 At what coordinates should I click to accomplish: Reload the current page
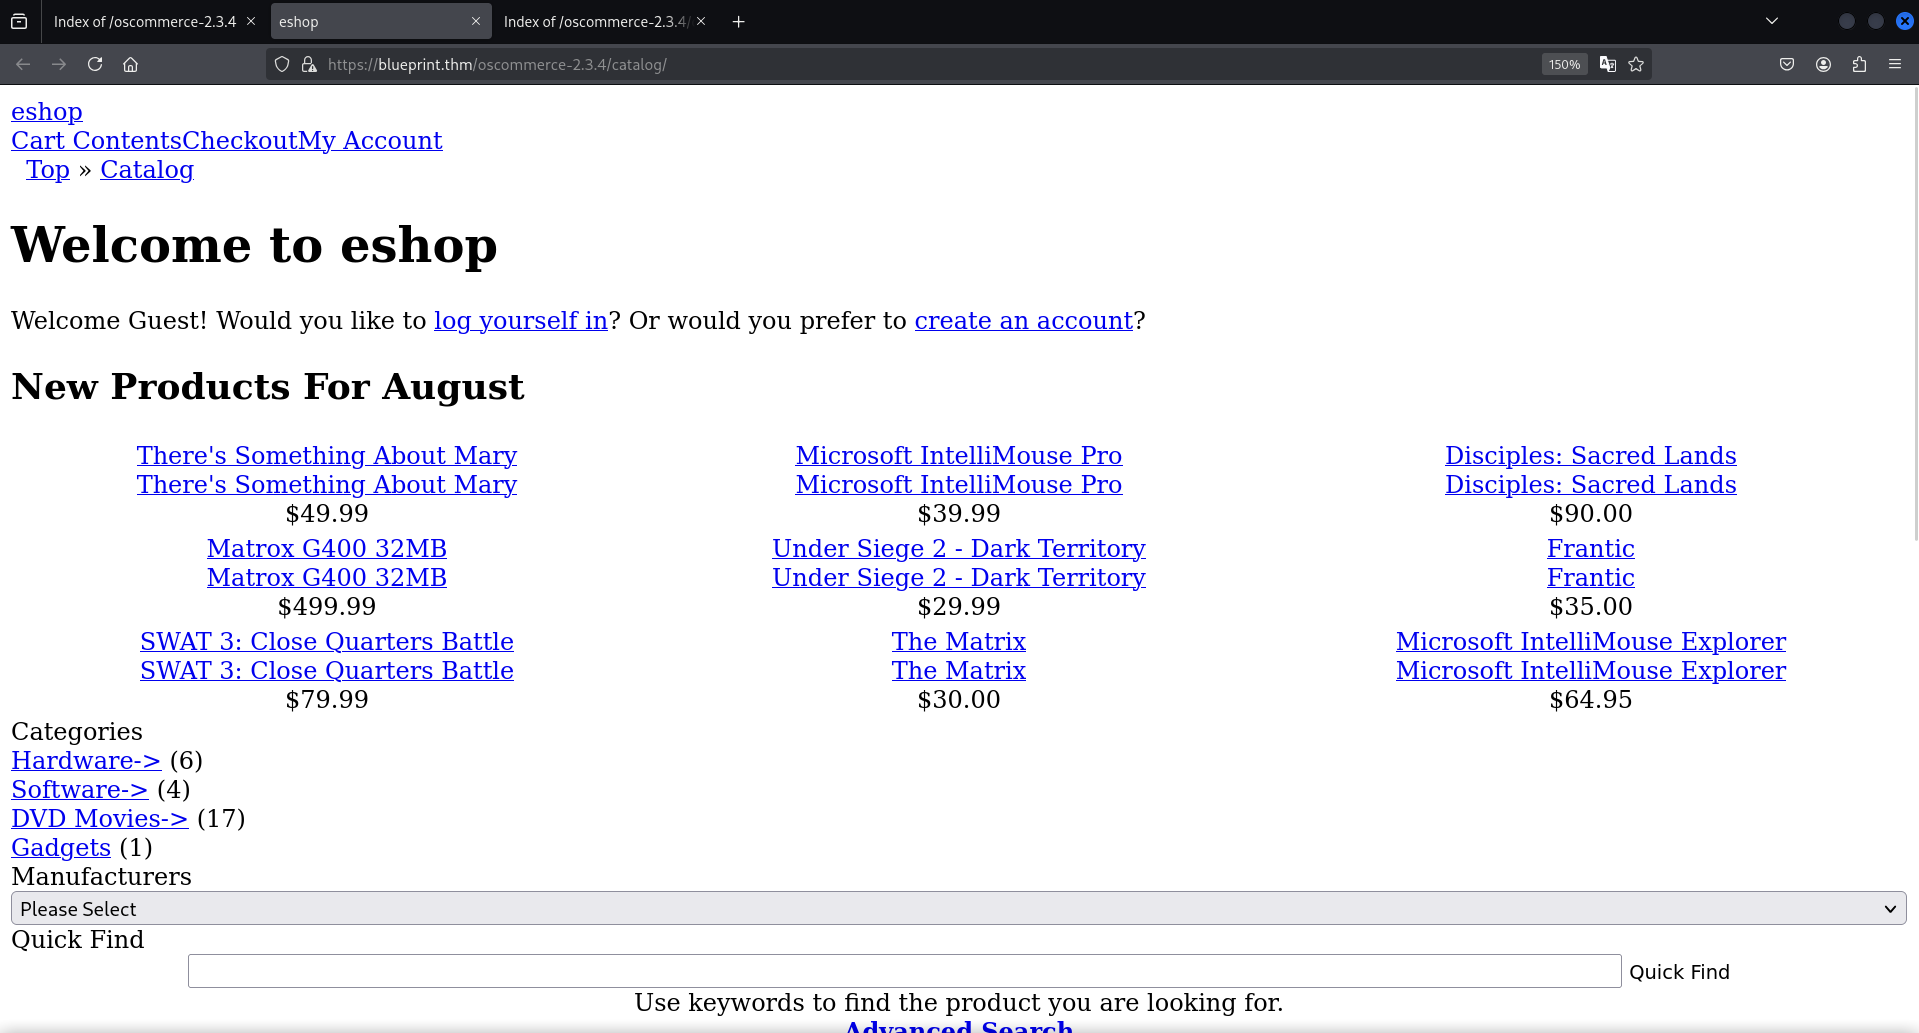click(95, 64)
